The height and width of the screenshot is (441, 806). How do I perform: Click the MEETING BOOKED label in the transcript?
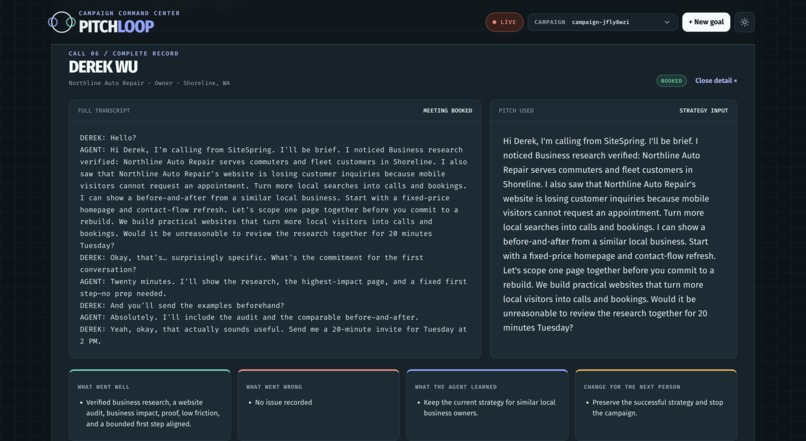click(447, 111)
